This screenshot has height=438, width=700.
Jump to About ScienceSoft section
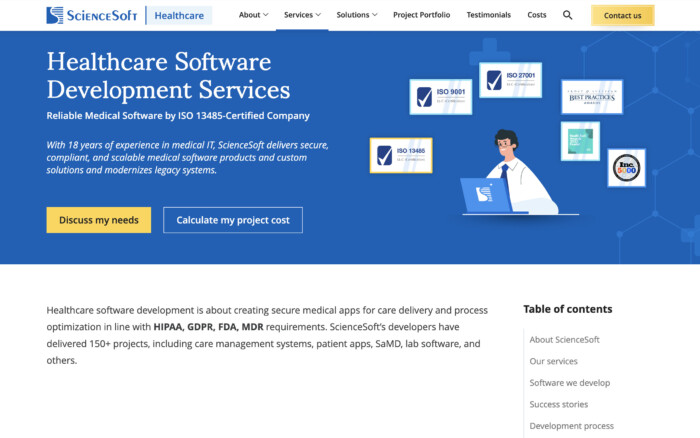click(564, 340)
